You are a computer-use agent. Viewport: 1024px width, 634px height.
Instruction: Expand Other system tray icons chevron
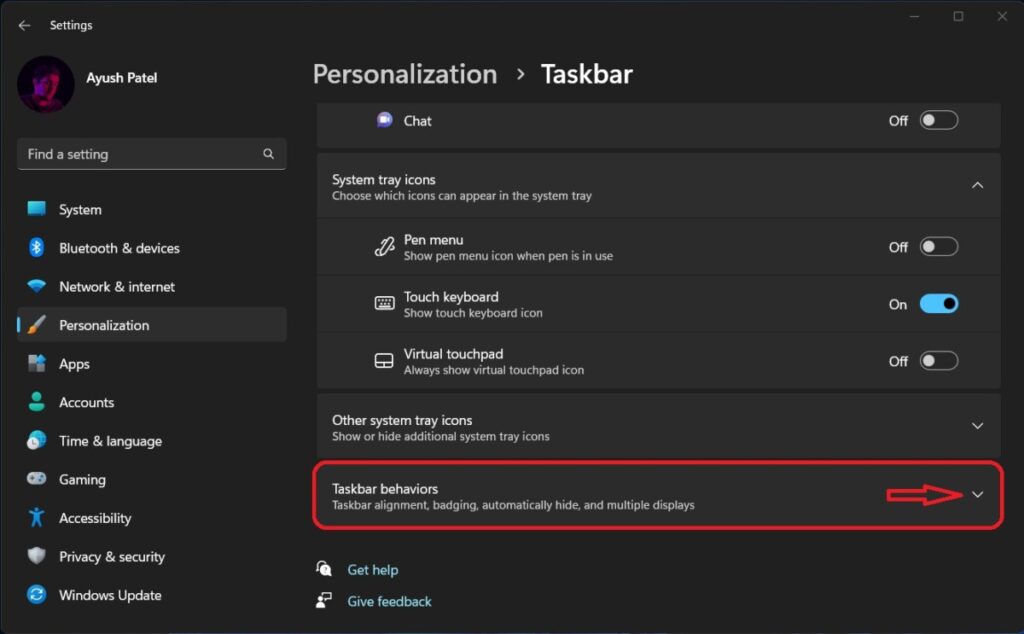point(977,426)
